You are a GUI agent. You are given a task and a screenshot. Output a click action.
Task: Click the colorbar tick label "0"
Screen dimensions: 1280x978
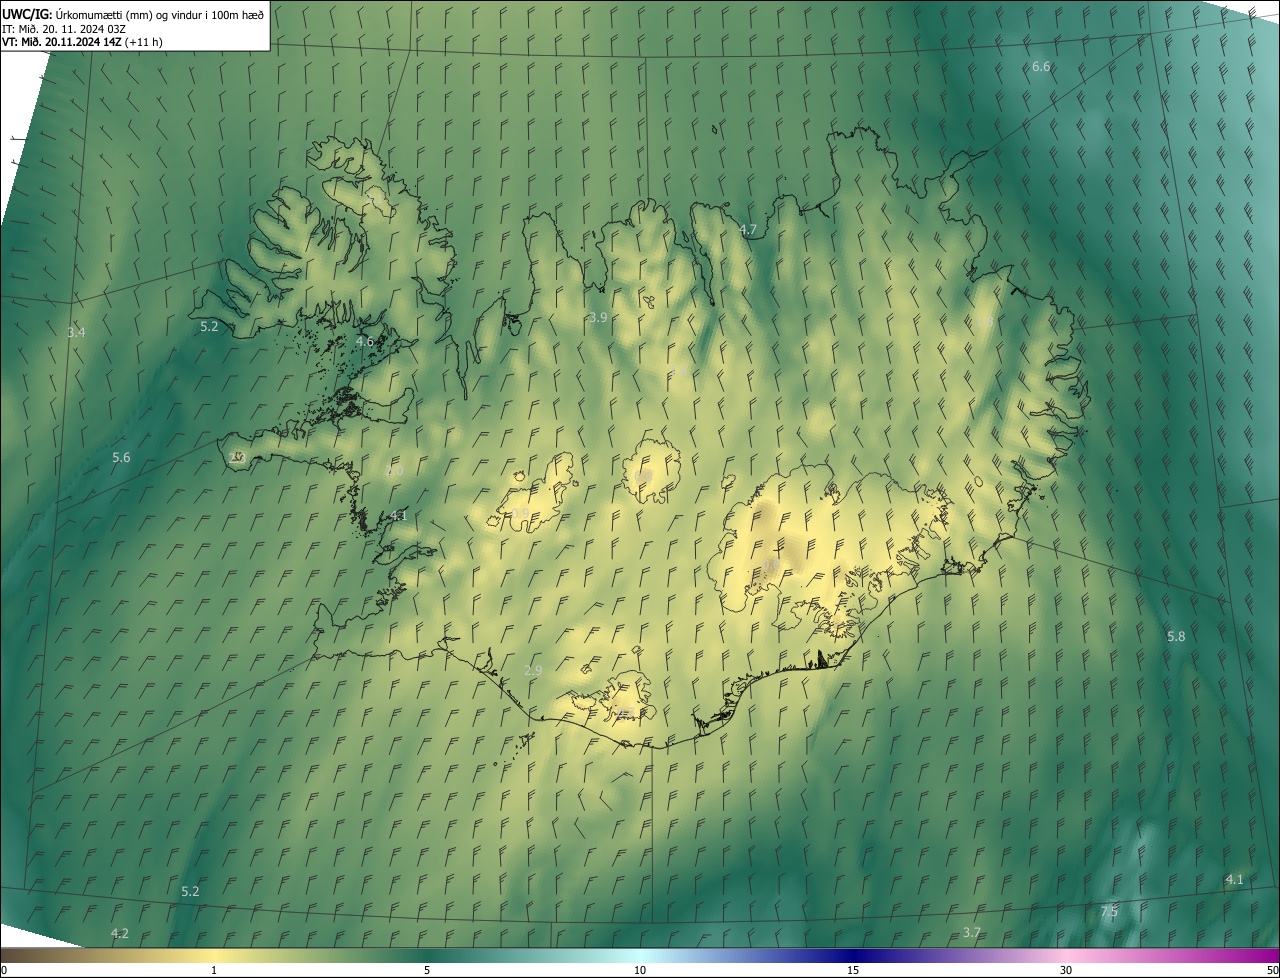pyautogui.click(x=4, y=970)
